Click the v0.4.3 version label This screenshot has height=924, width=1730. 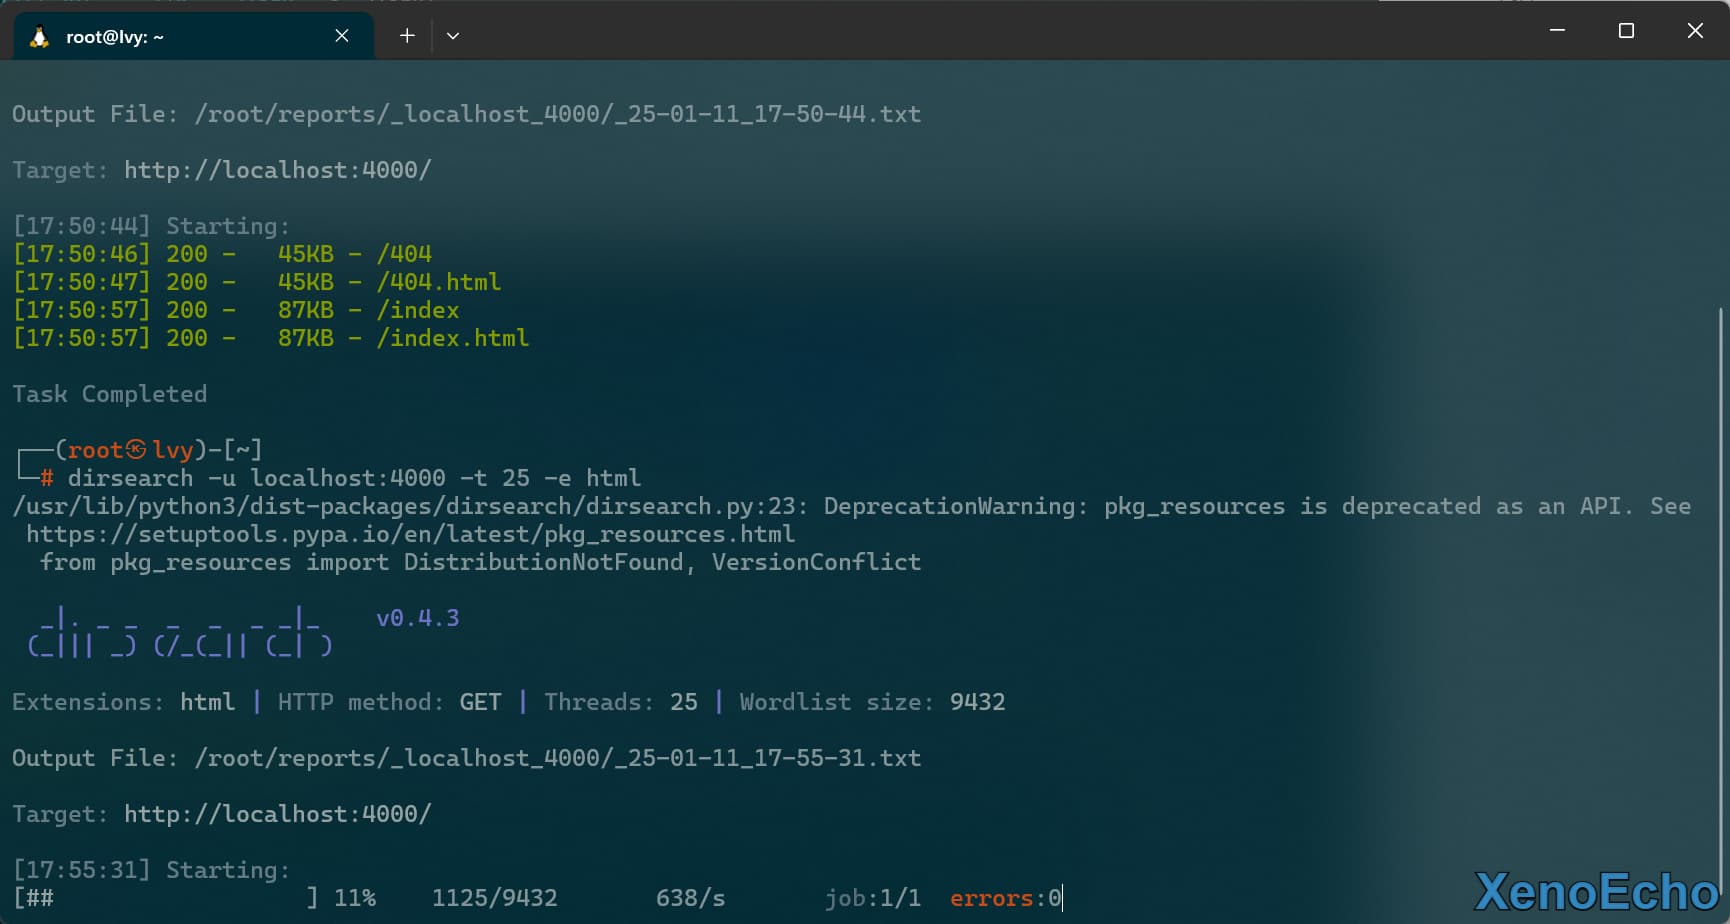tap(417, 618)
